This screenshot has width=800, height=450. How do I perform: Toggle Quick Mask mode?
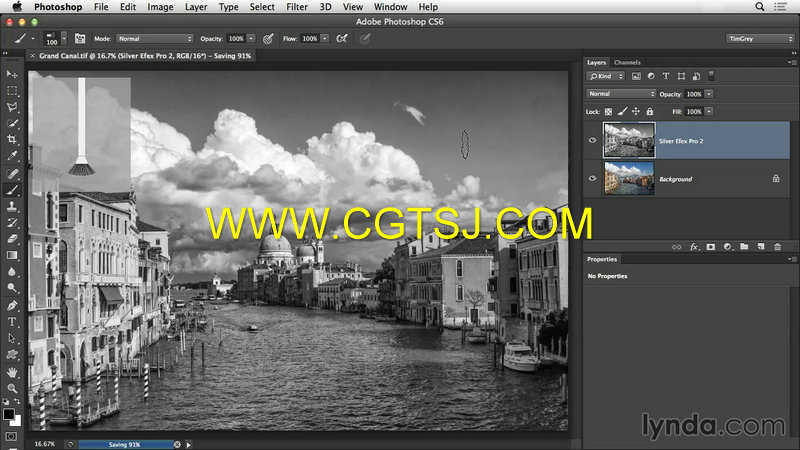pyautogui.click(x=11, y=437)
